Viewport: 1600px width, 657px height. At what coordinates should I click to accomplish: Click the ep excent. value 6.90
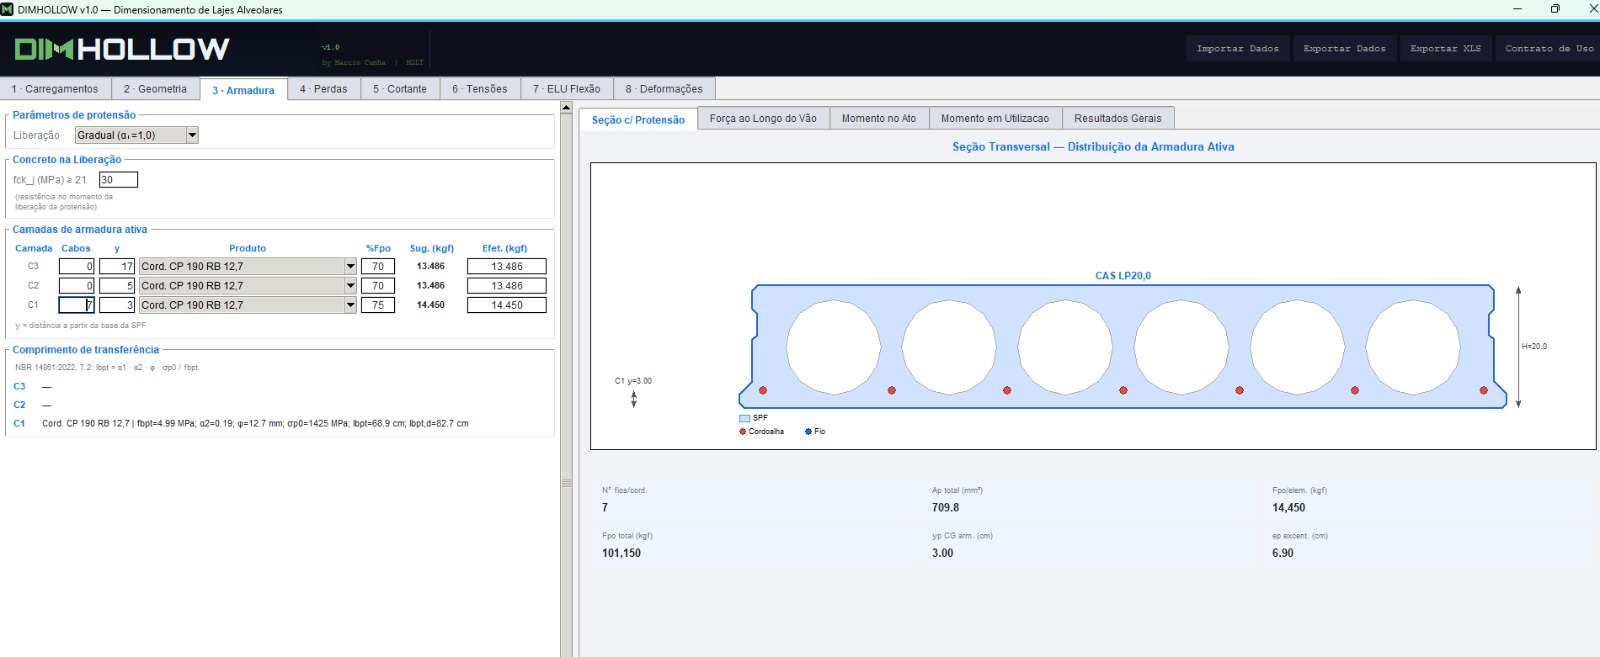click(1282, 553)
